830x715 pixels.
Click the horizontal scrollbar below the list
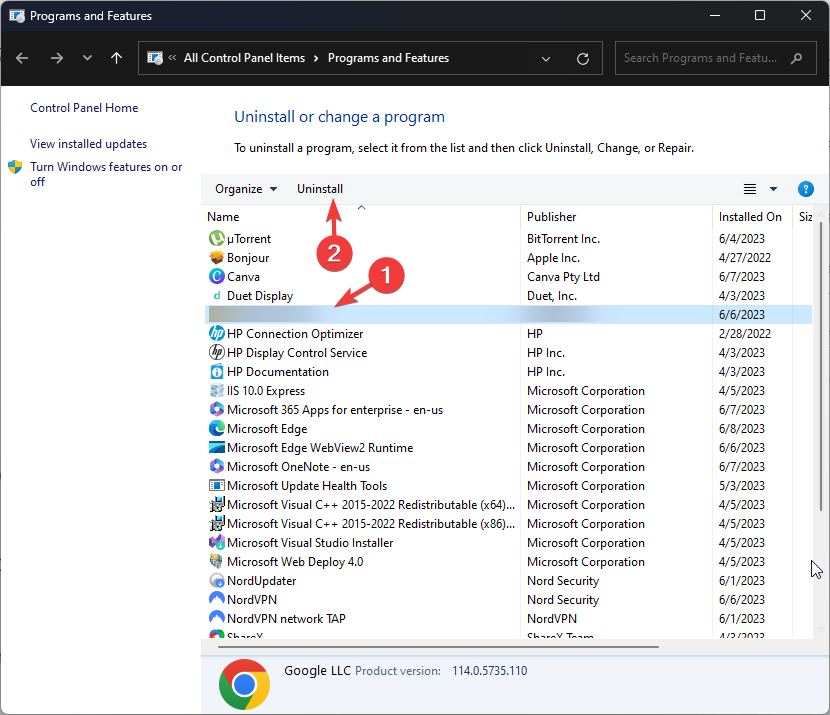click(x=438, y=647)
